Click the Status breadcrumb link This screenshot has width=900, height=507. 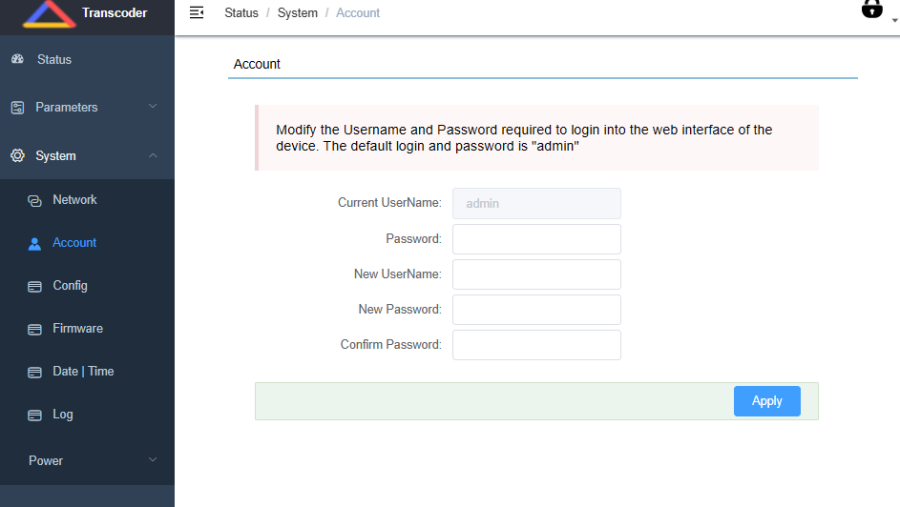(x=241, y=13)
